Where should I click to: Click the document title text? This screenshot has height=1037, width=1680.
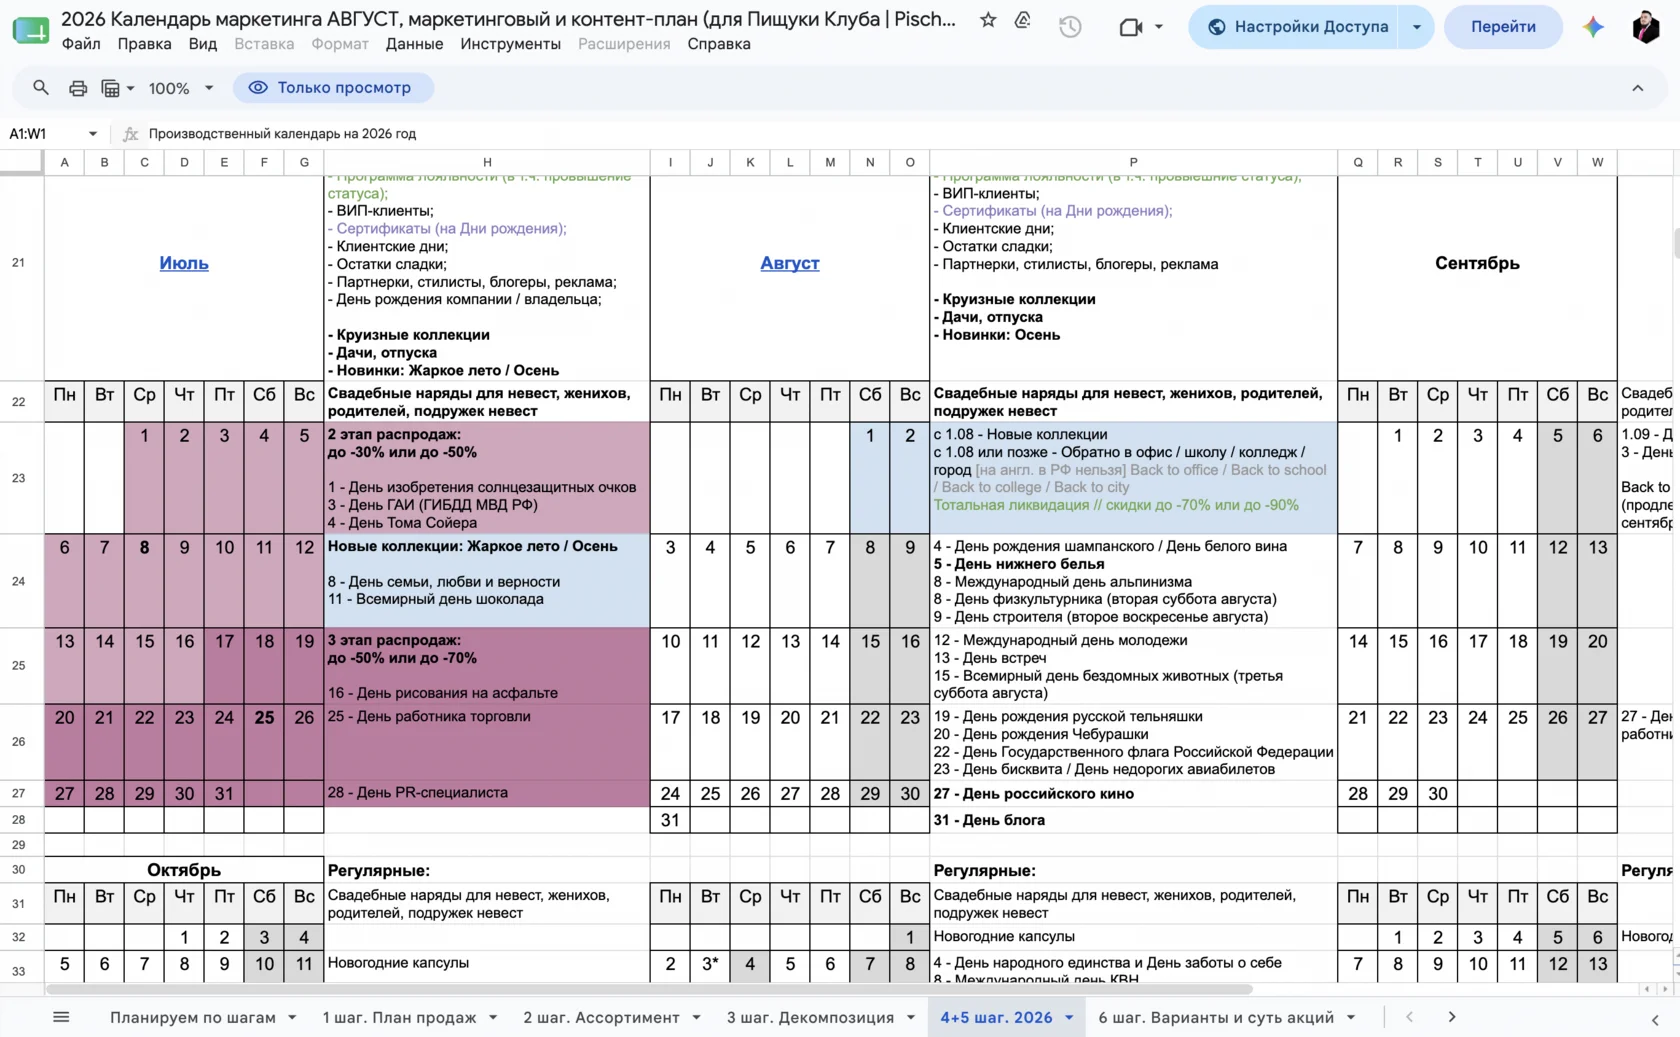coord(508,19)
